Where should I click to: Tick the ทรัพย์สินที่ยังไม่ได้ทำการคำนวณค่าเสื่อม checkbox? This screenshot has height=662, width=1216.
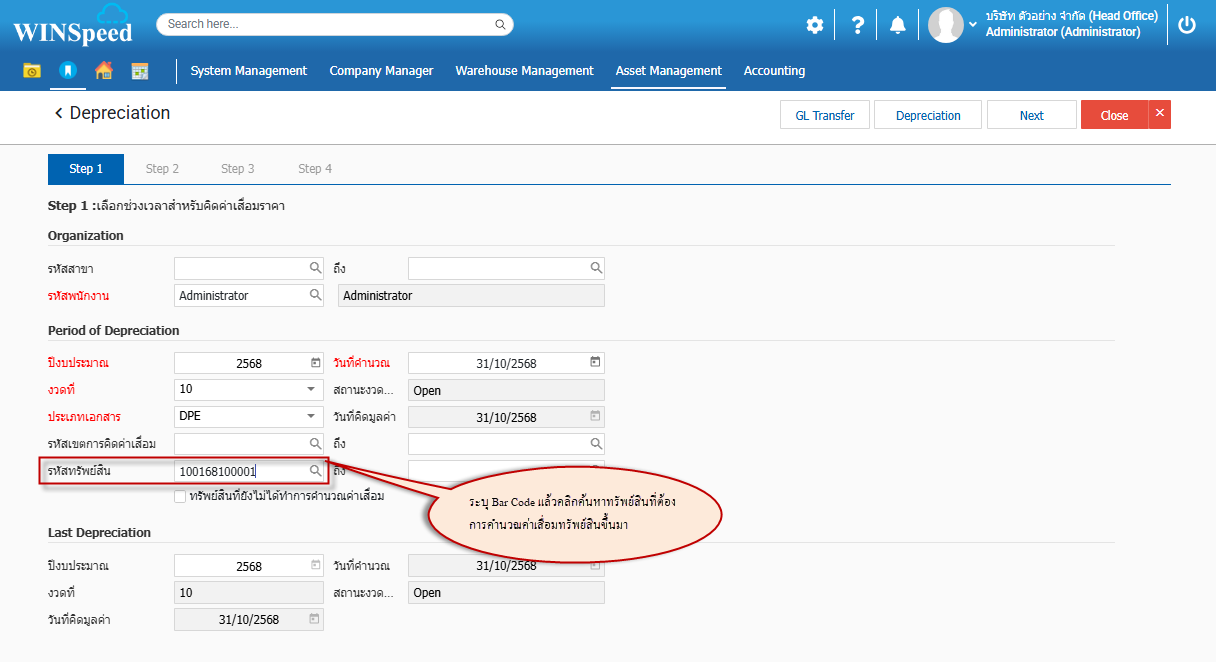click(180, 496)
